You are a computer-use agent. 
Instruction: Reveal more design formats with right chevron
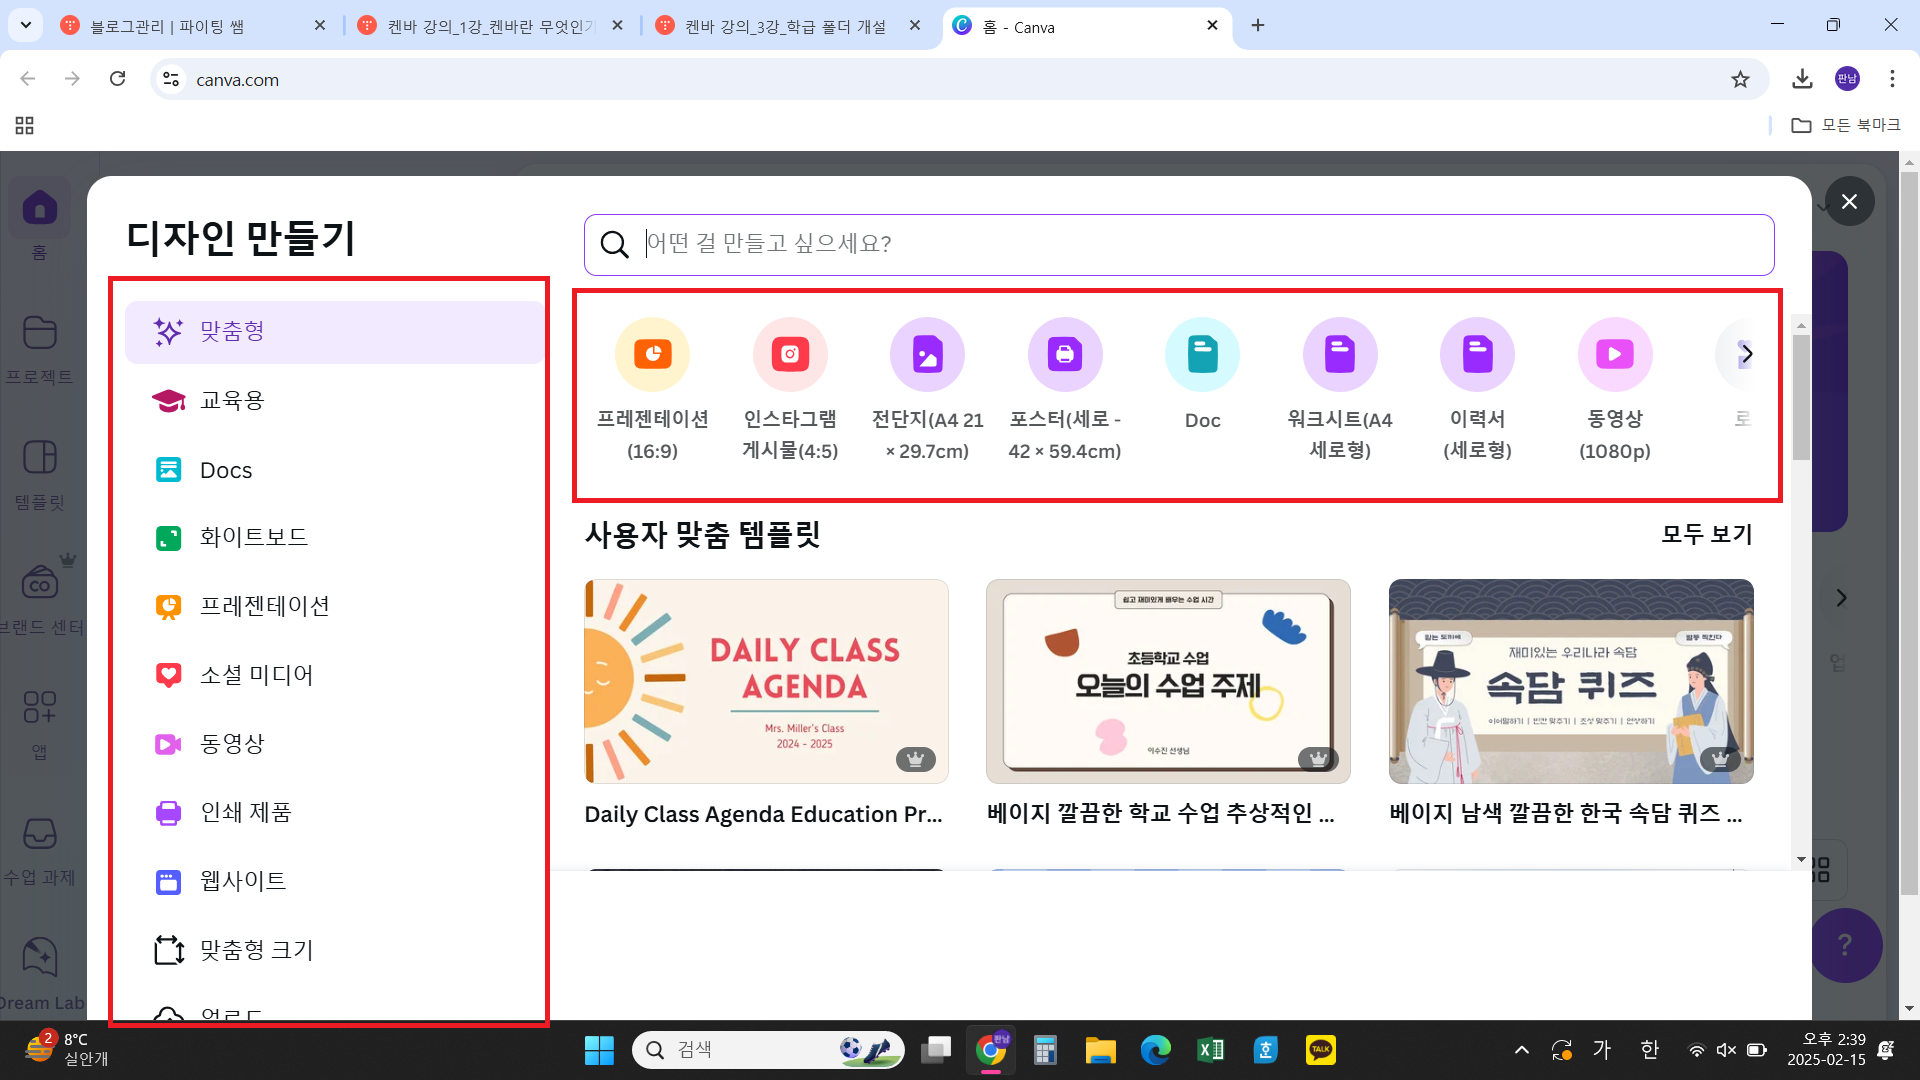tap(1748, 354)
